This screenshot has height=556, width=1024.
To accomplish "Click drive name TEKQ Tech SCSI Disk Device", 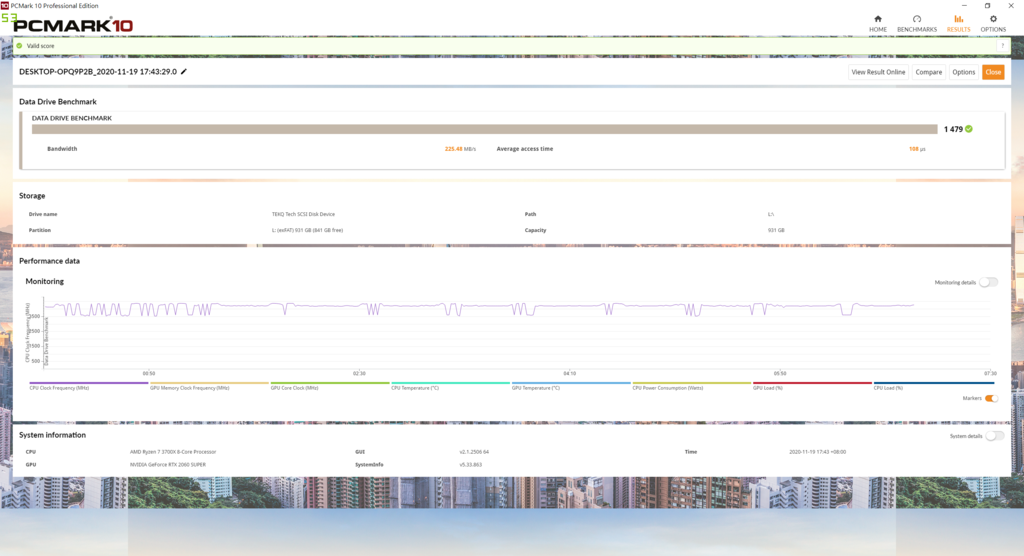I will click(303, 214).
